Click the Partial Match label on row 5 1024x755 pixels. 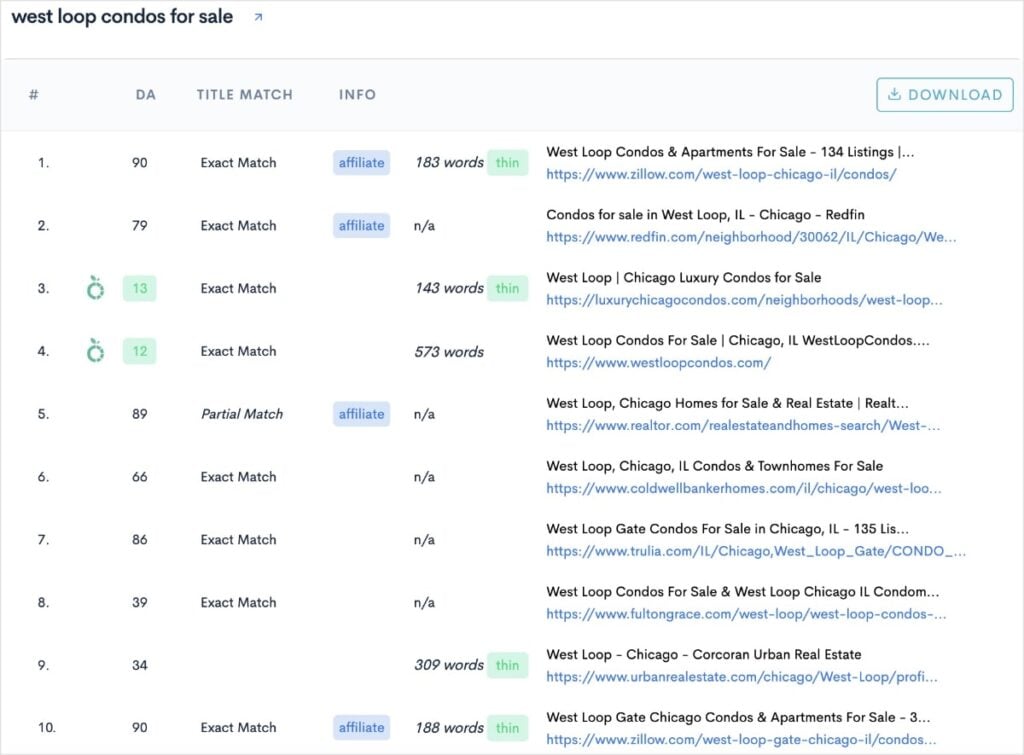coord(241,414)
